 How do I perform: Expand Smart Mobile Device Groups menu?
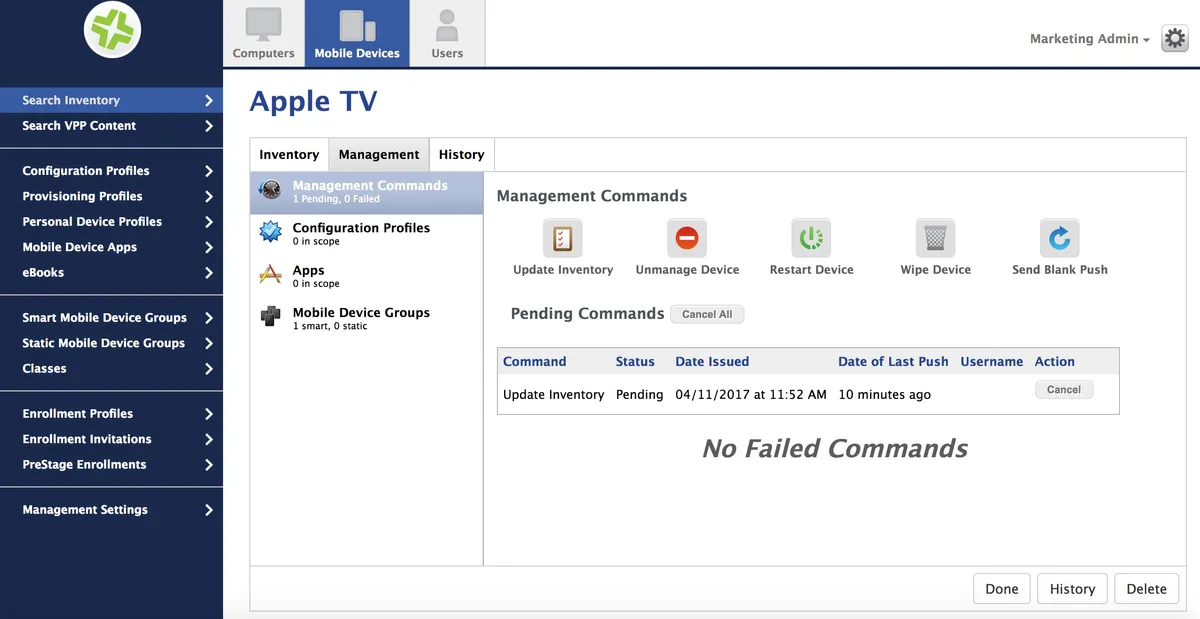tap(117, 318)
